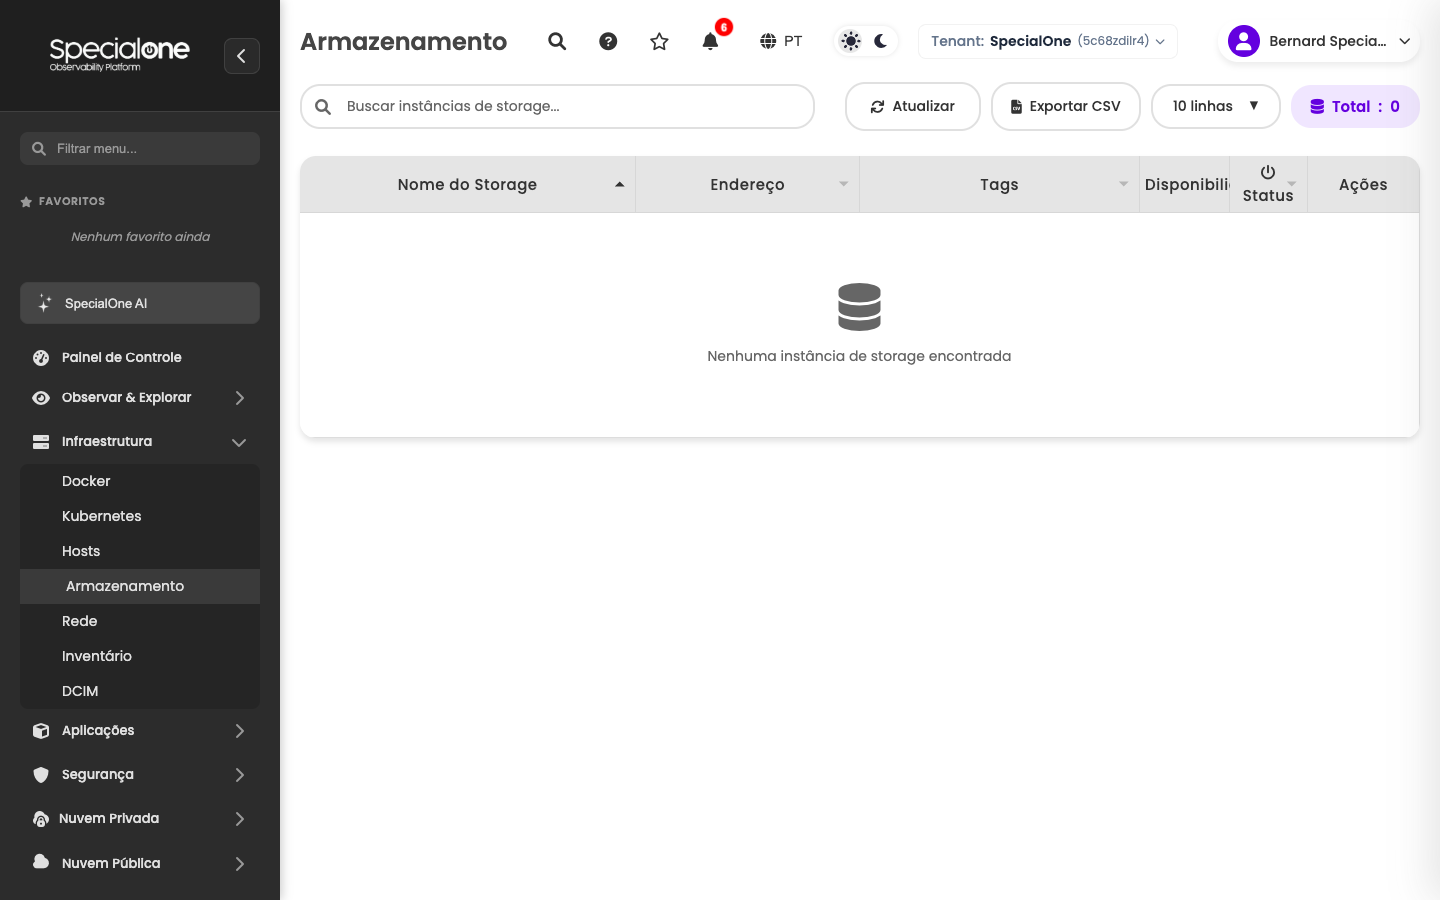
Task: Click the Painel de Controle gauge icon
Action: pyautogui.click(x=41, y=357)
